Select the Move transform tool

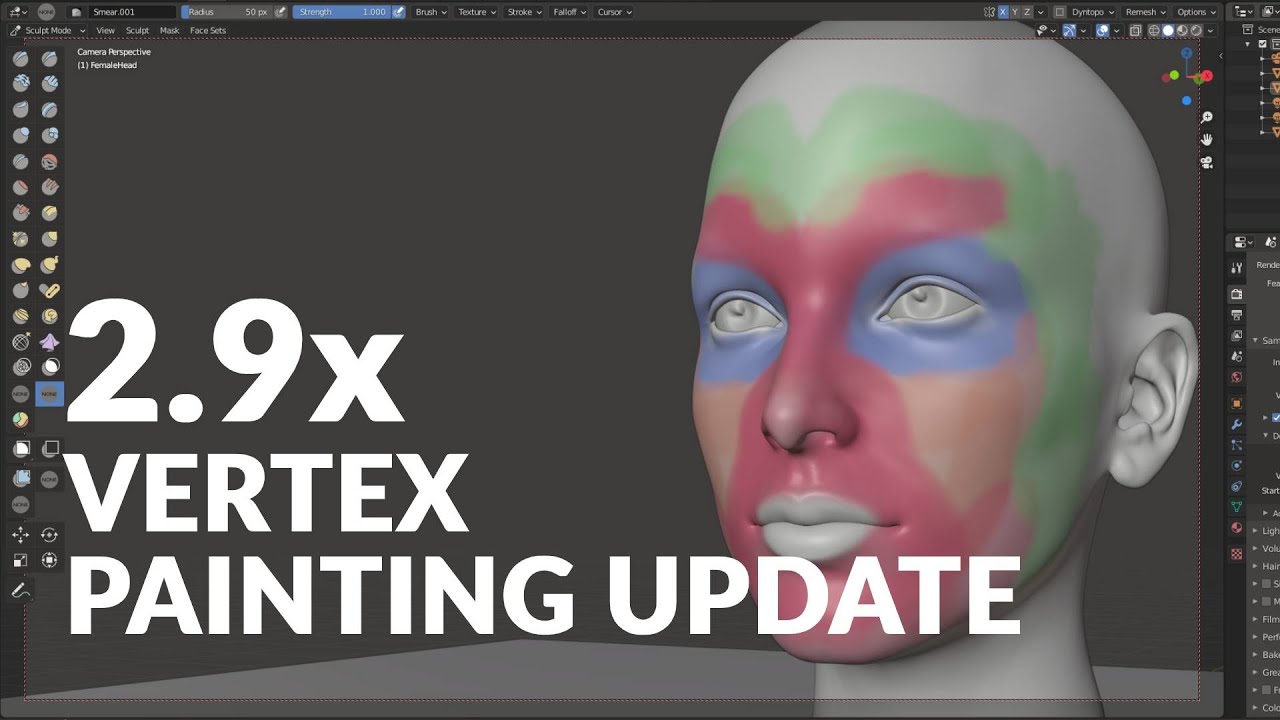click(20, 535)
